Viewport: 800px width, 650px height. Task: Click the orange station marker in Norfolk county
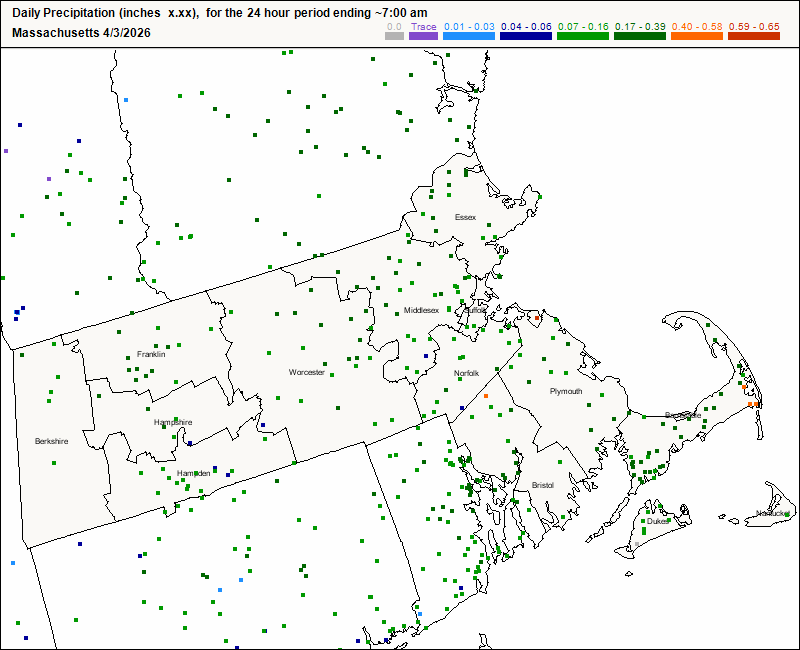click(486, 396)
